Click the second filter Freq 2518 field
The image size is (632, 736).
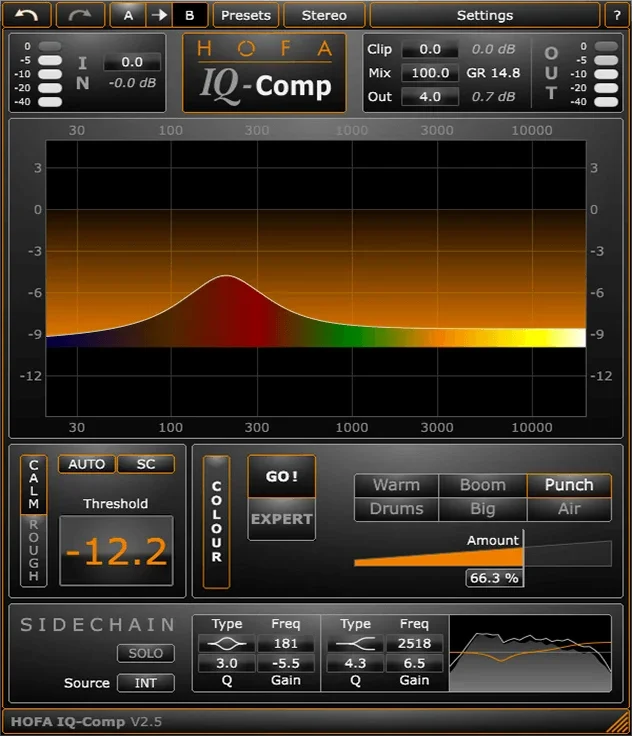414,644
